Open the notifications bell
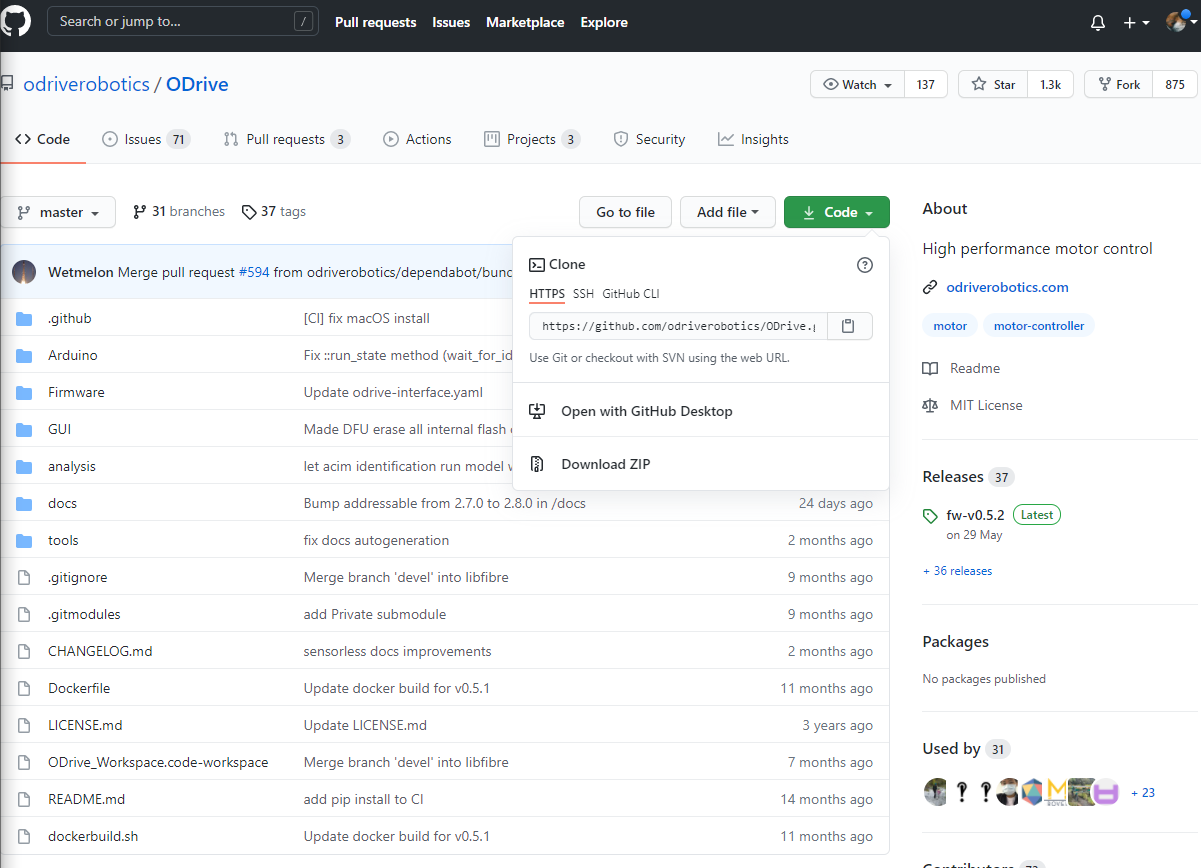 [x=1098, y=22]
